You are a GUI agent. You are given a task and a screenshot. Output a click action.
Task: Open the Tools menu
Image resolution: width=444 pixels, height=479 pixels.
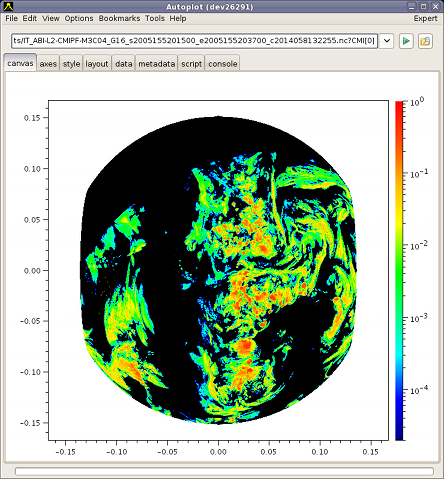pyautogui.click(x=155, y=18)
